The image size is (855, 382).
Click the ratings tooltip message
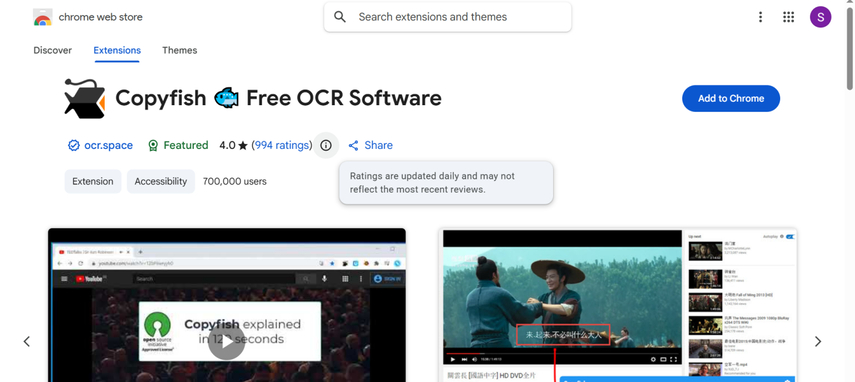pos(446,183)
